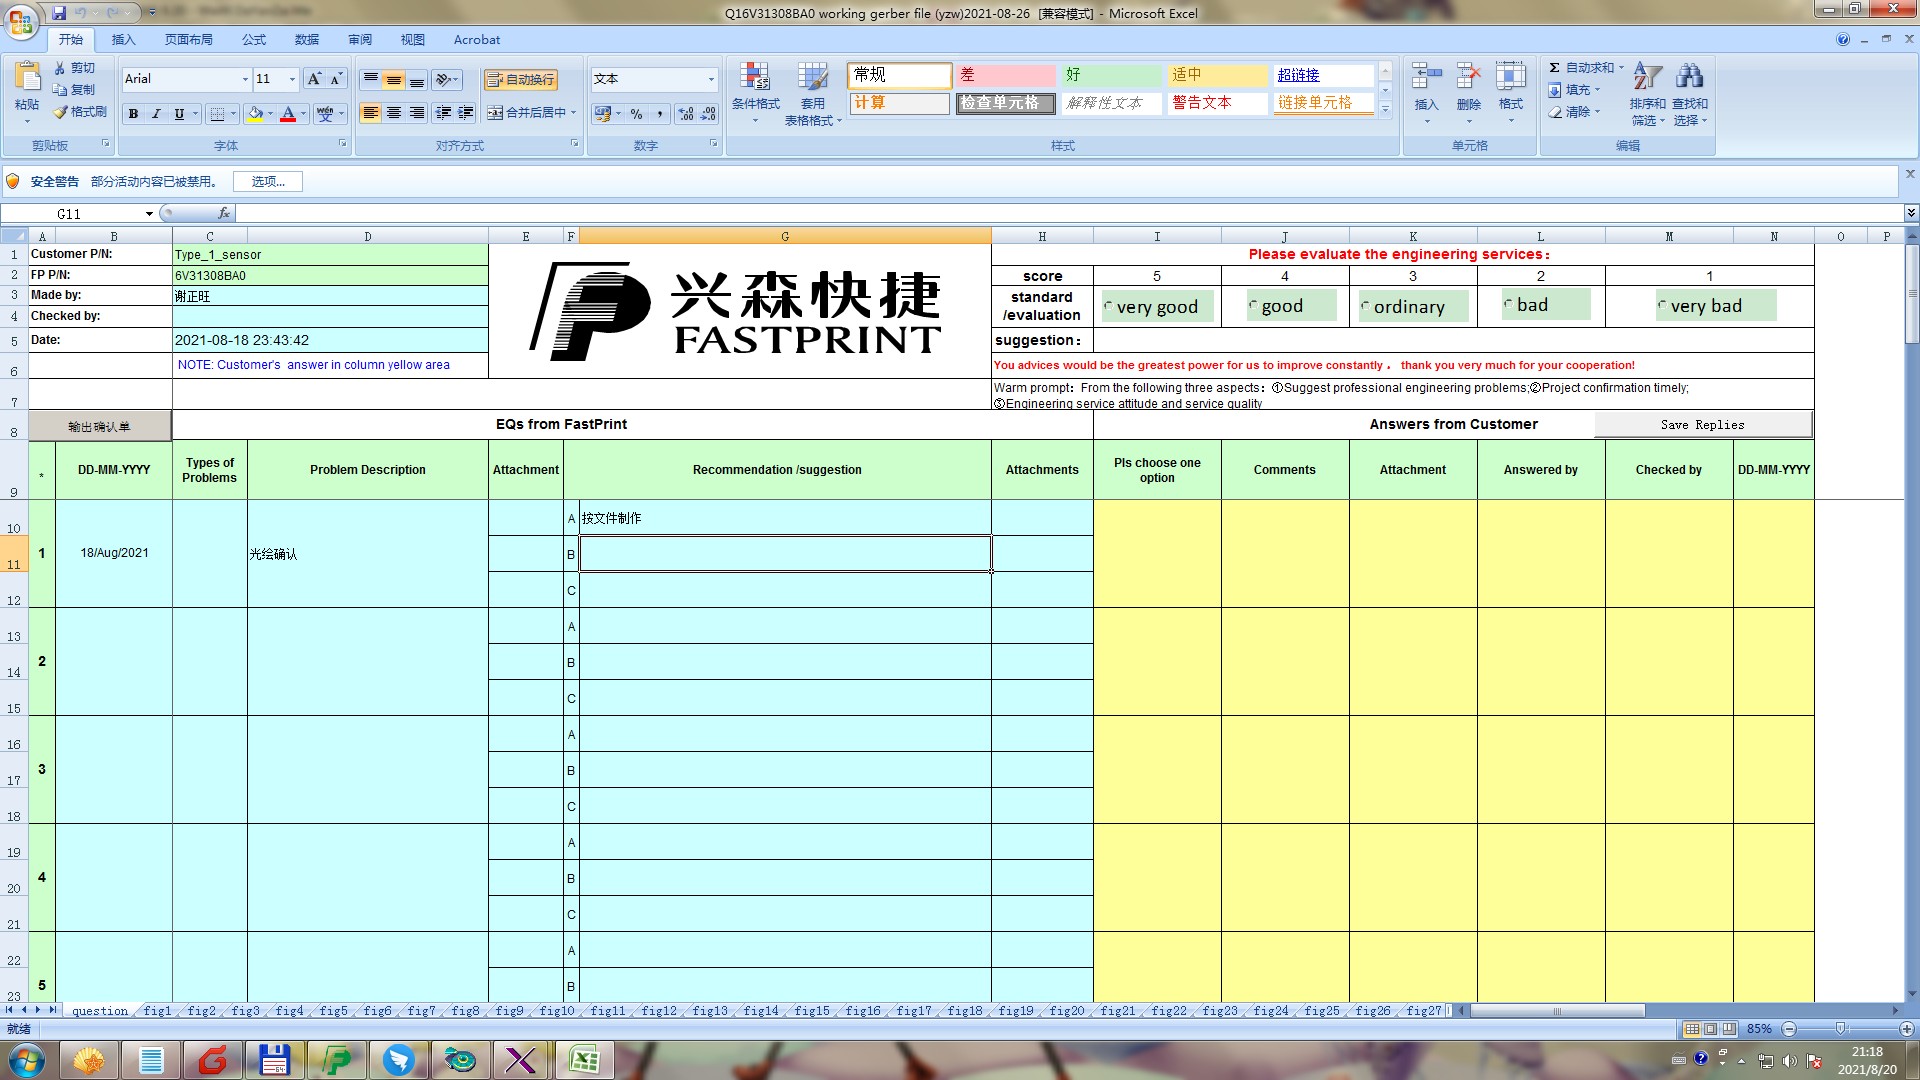Click the increase font size icon

314,79
